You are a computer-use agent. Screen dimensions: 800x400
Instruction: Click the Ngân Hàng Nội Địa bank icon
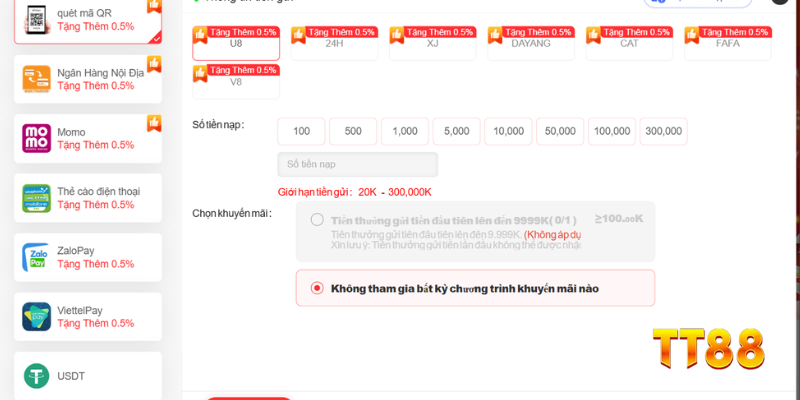[36, 79]
